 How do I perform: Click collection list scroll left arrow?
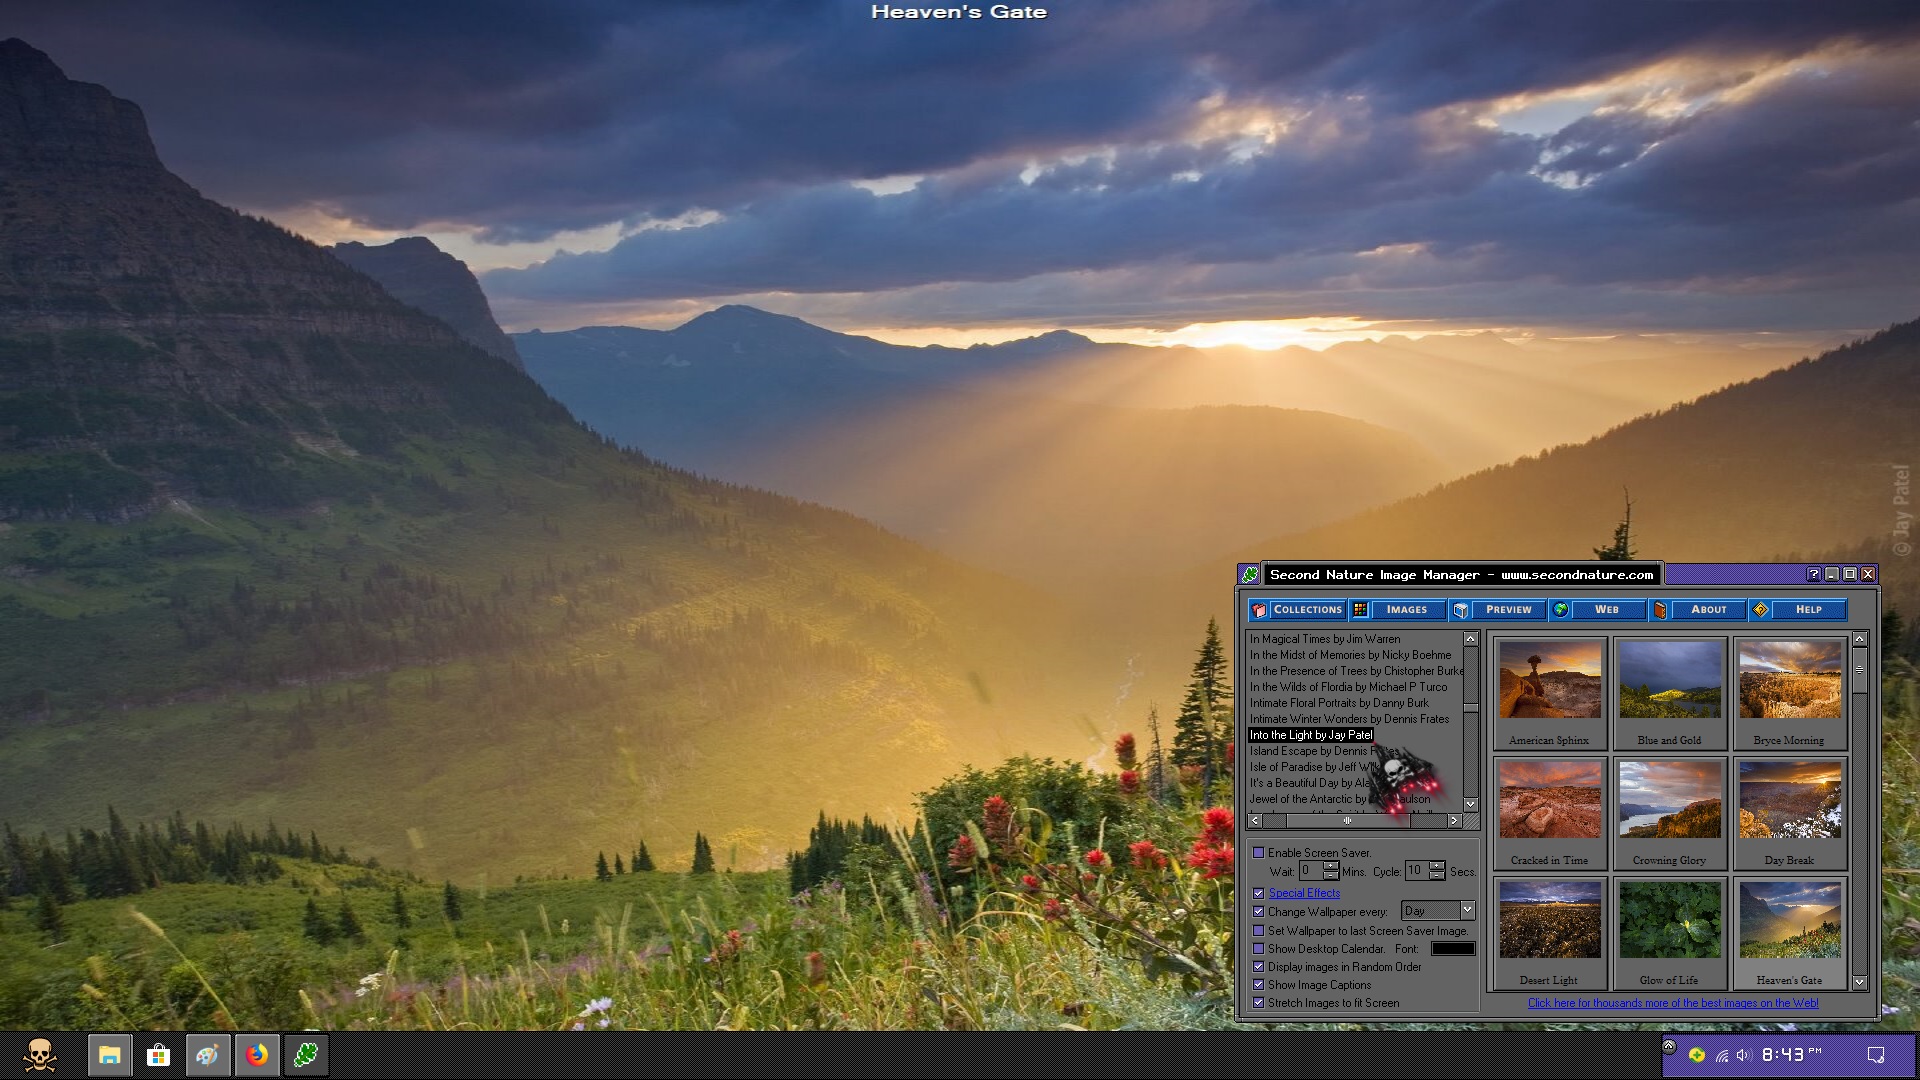[x=1254, y=821]
